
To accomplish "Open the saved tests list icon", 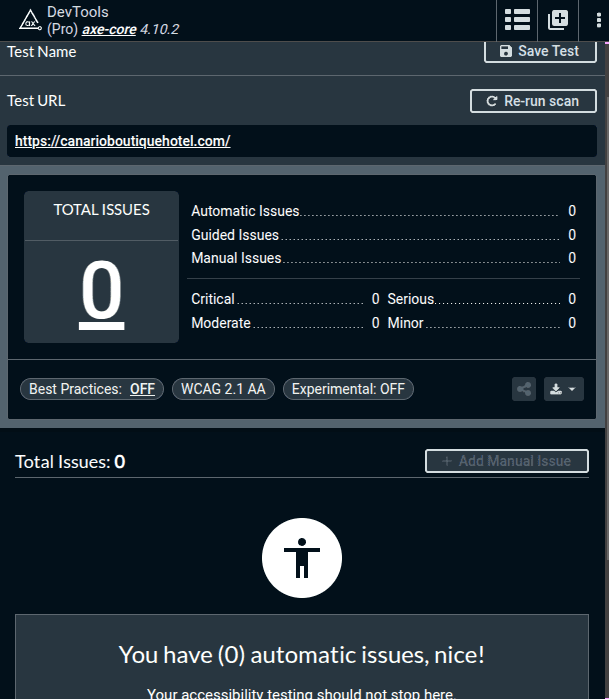I will (517, 20).
